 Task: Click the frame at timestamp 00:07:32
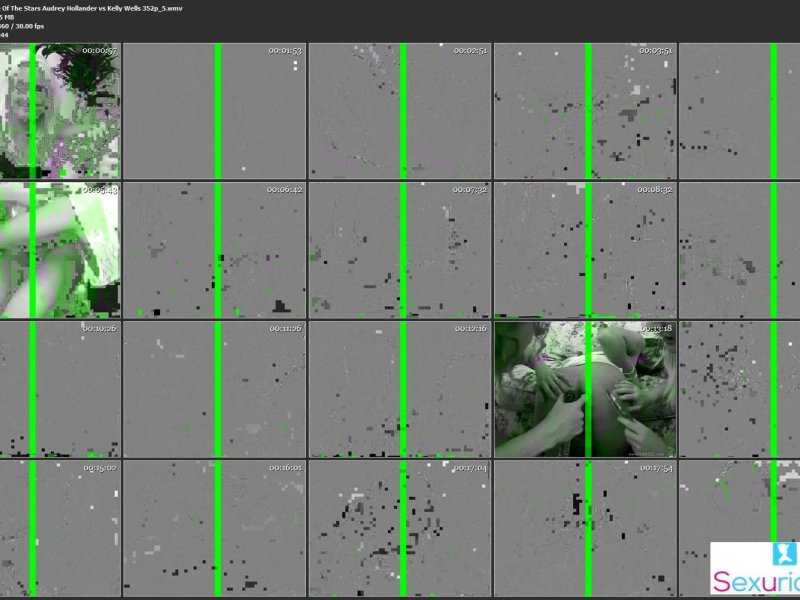(400, 249)
